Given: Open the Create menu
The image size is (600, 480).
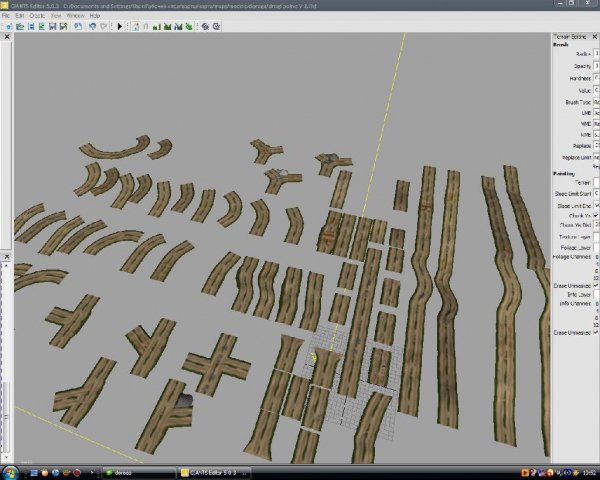Looking at the screenshot, I should pyautogui.click(x=37, y=16).
